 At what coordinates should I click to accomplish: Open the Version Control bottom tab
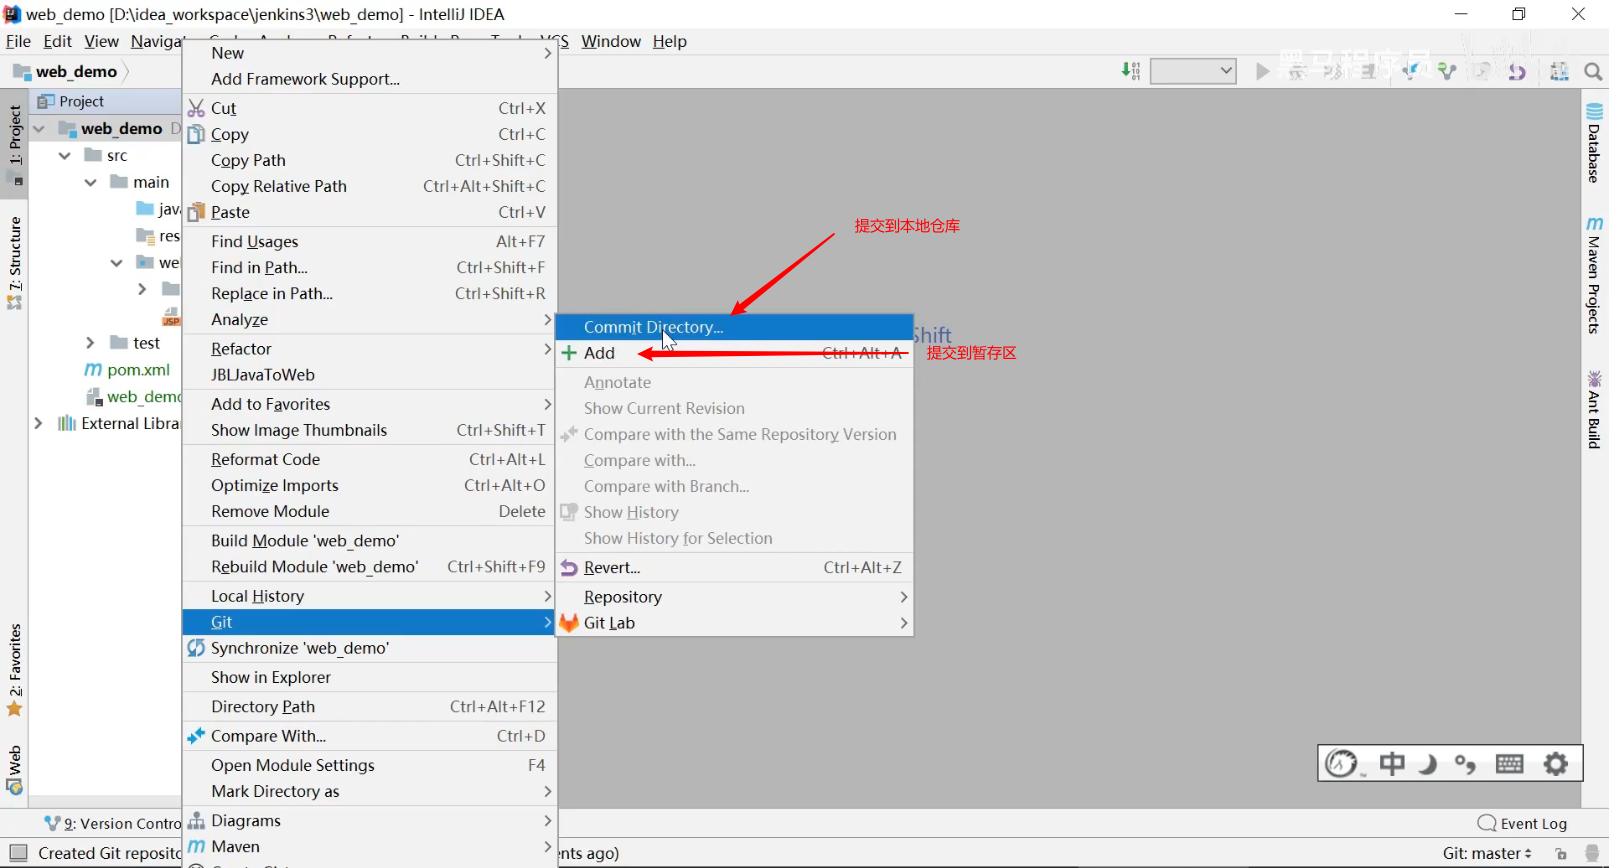tap(112, 824)
